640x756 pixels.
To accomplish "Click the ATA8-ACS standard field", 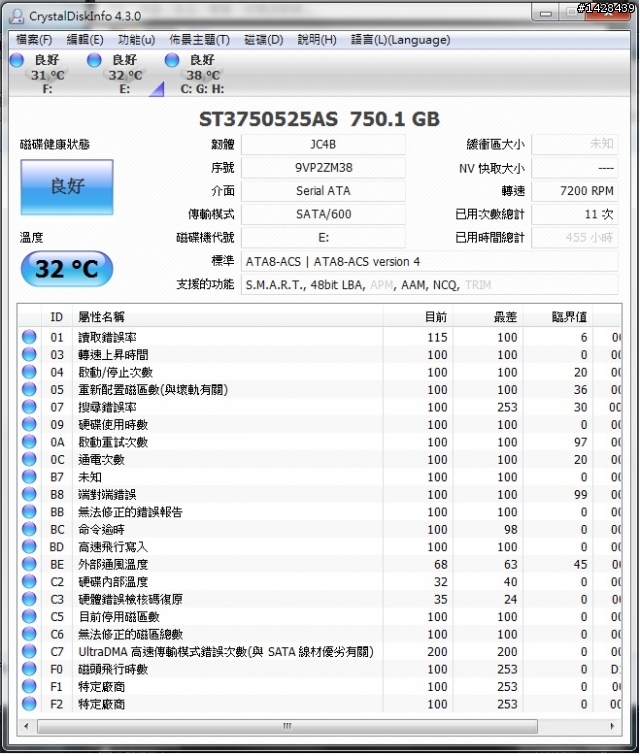I will tap(430, 261).
